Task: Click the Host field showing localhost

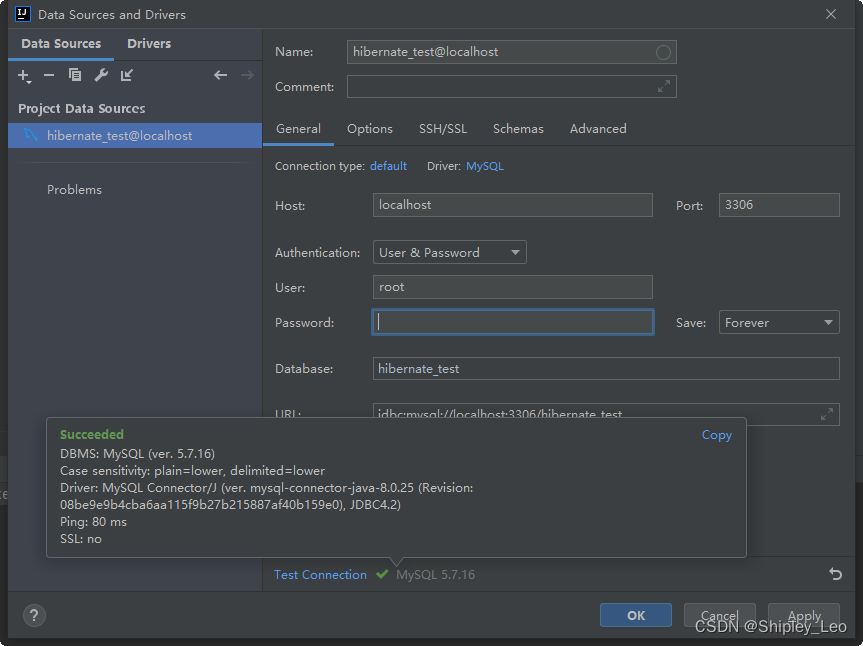Action: pos(512,205)
